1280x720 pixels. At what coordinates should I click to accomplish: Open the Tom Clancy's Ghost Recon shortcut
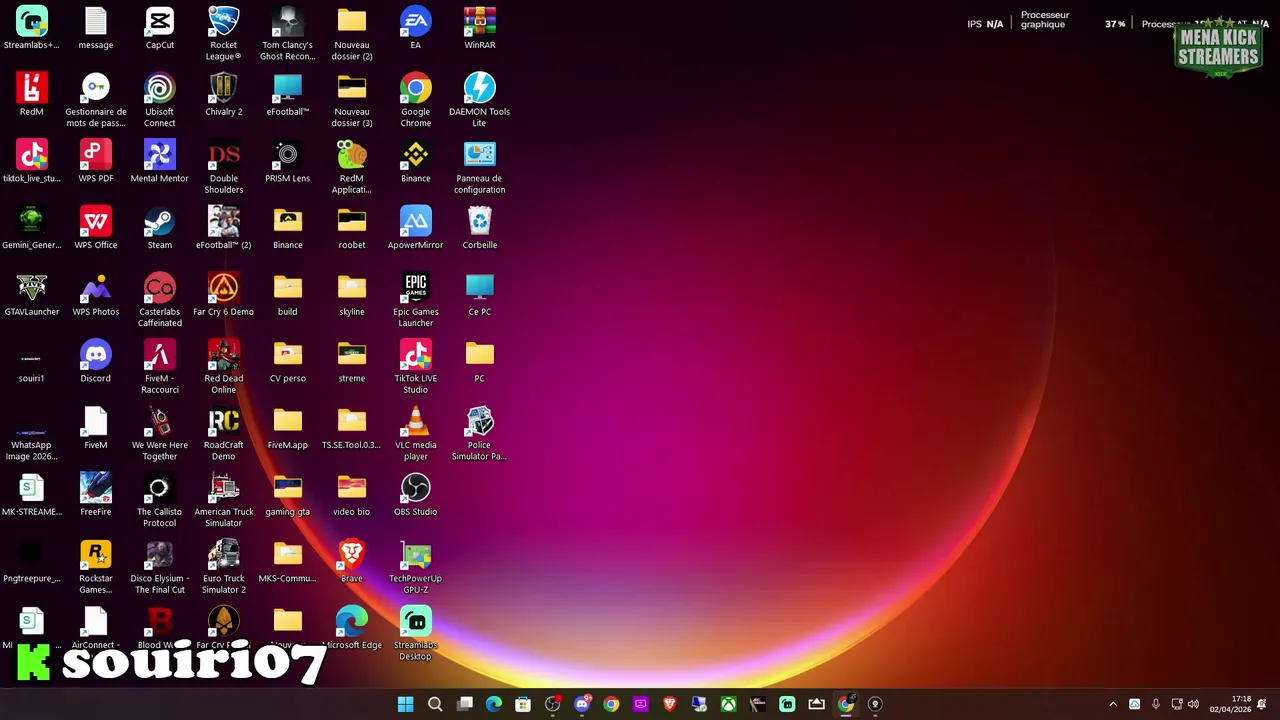(288, 33)
